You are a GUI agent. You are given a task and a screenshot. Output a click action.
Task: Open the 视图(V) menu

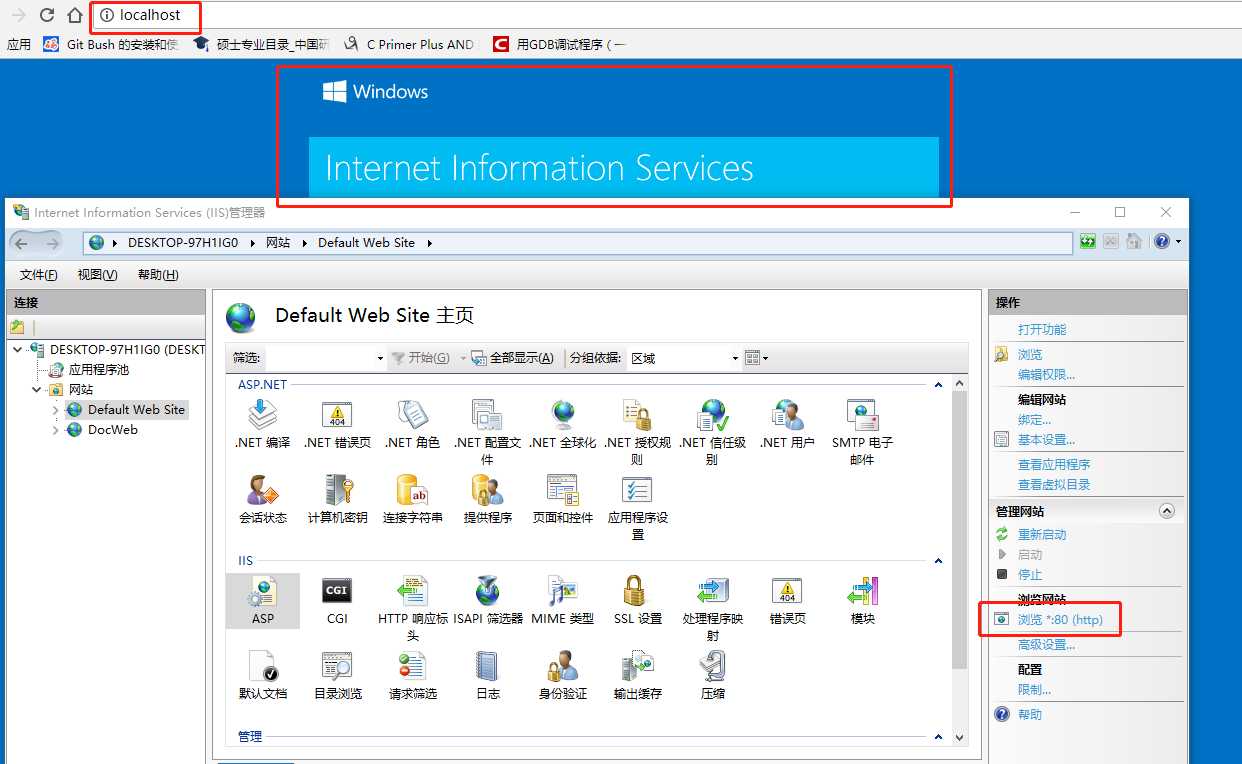point(97,275)
